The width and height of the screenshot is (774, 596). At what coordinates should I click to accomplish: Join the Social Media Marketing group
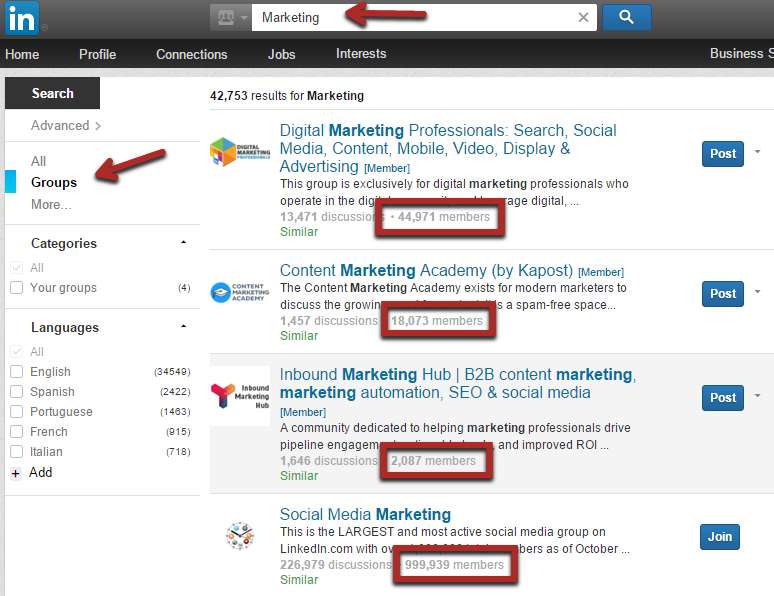(719, 537)
